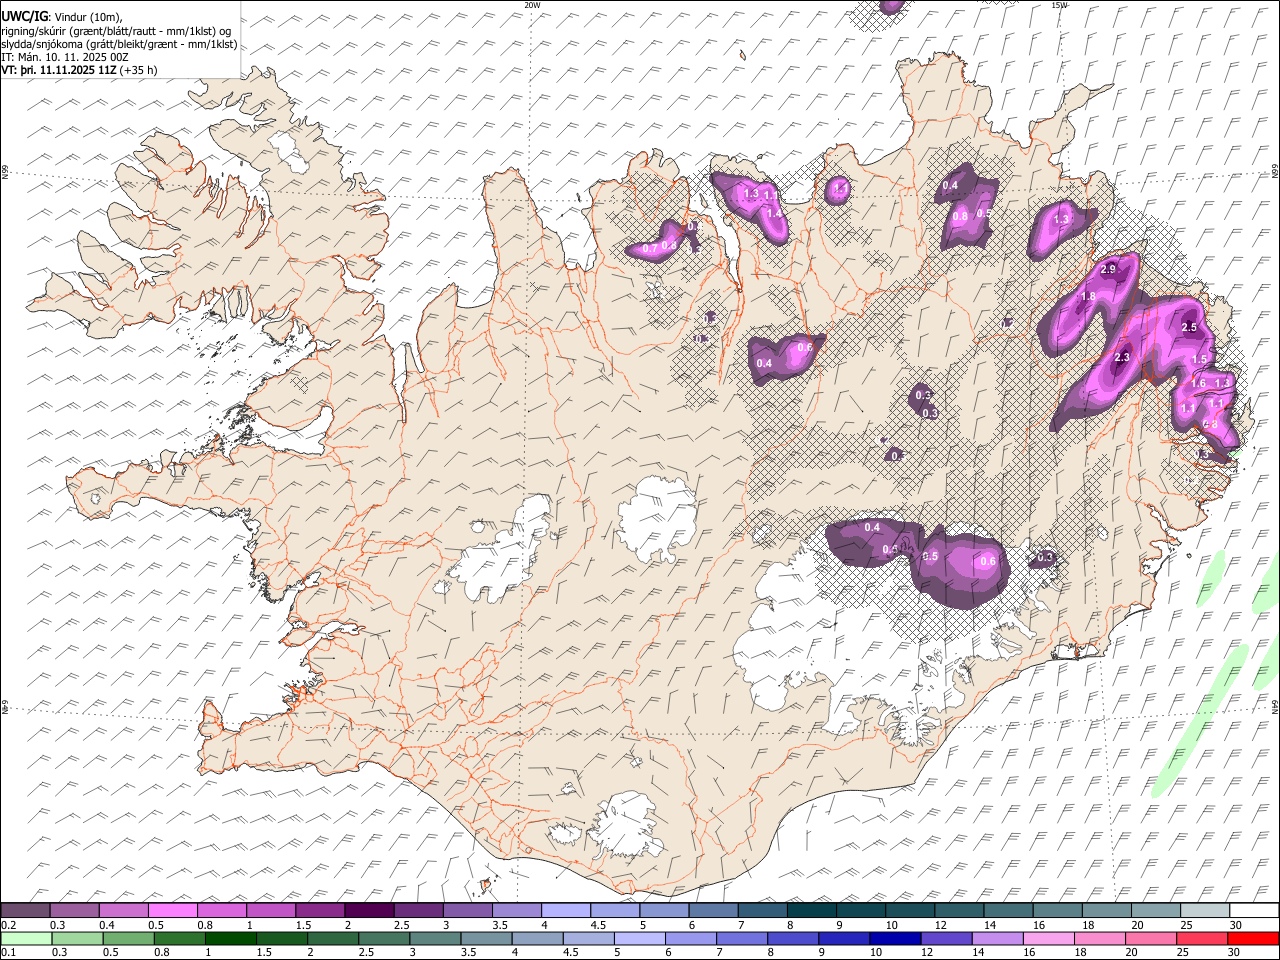1280x960 pixels.
Task: Click the 4.5 swatch in the lower legend row
Action: [588, 938]
